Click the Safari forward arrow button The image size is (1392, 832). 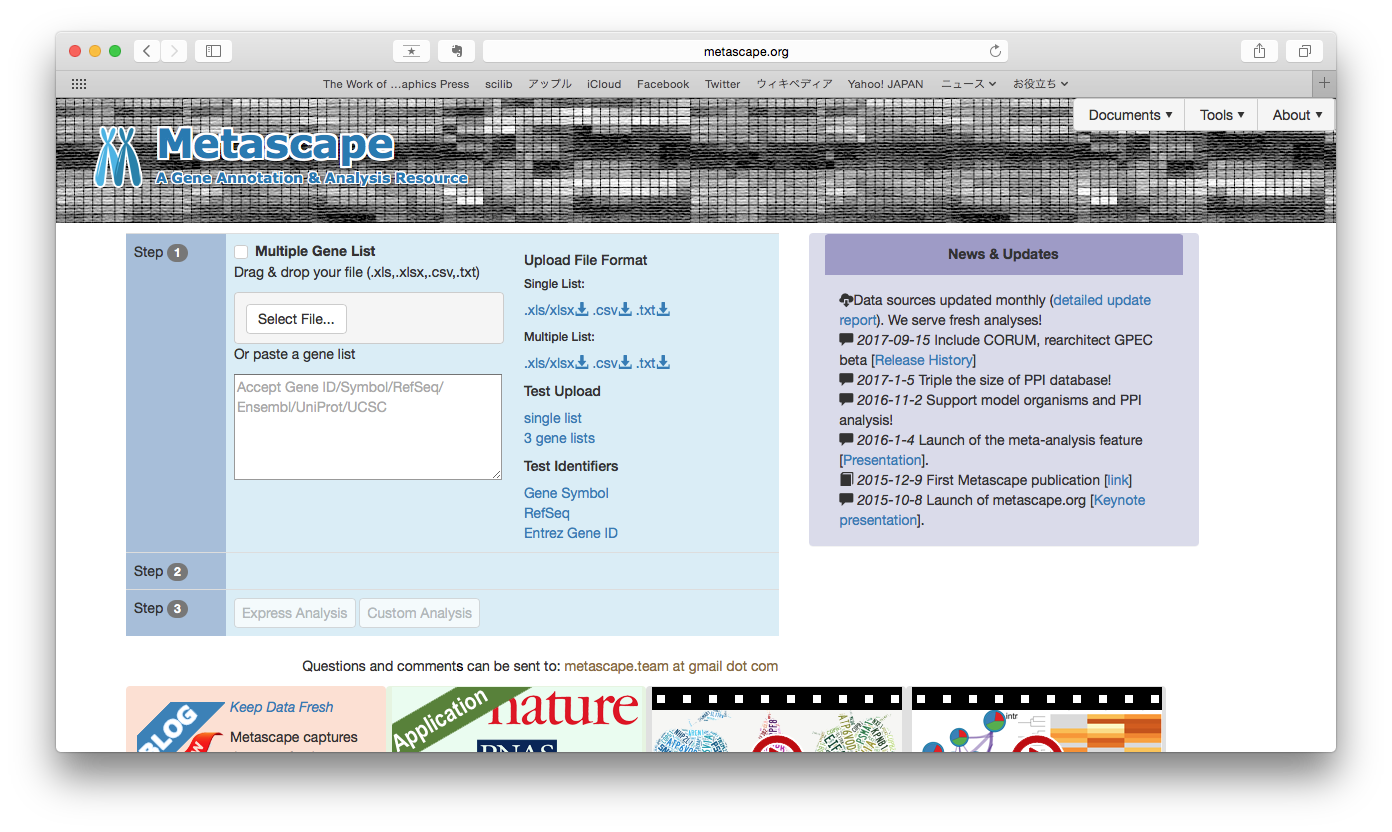(174, 51)
